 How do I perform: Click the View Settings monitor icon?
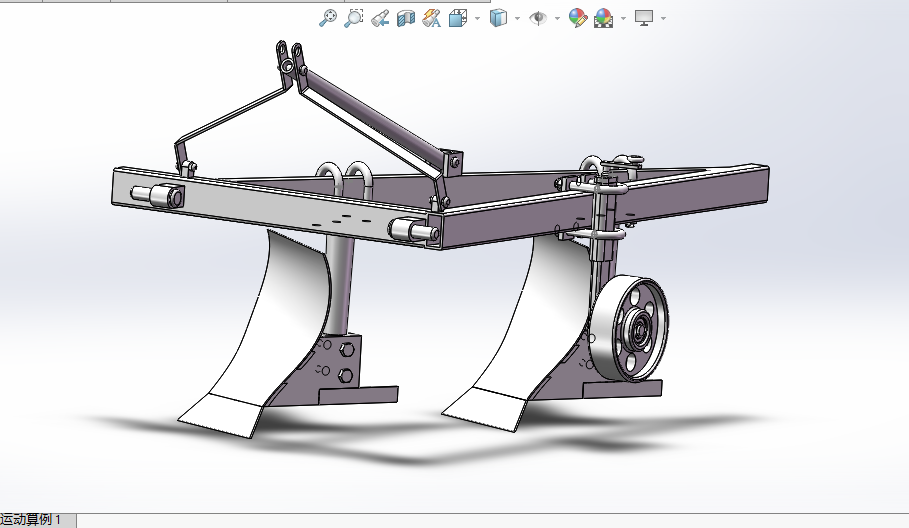(644, 18)
